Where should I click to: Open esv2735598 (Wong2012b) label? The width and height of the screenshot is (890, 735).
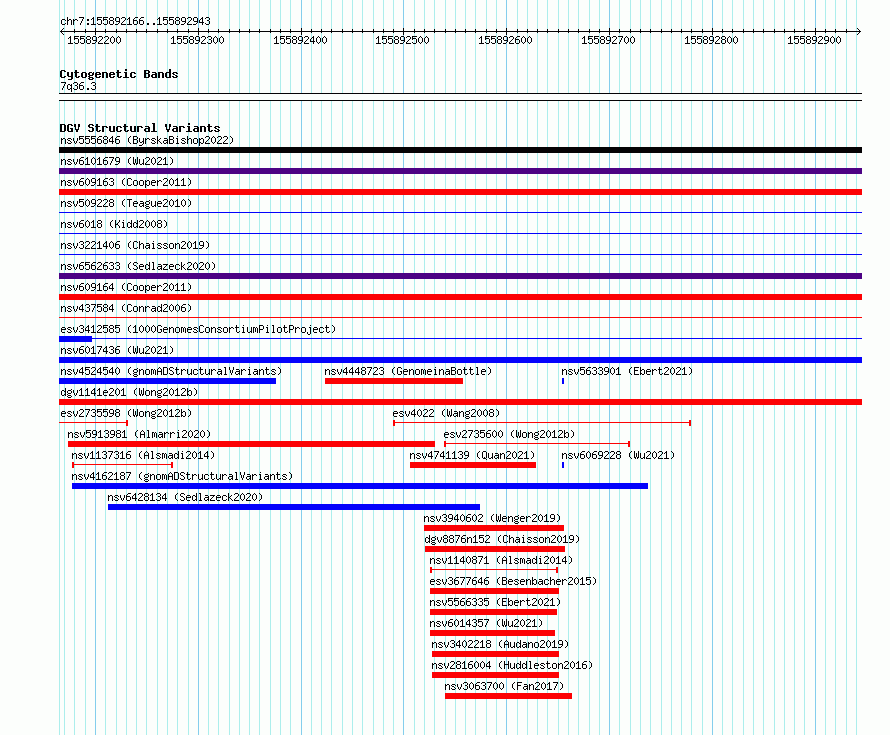(126, 413)
